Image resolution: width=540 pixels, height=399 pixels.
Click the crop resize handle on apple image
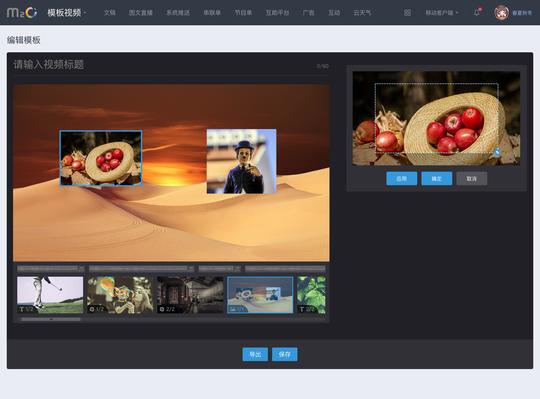tap(497, 151)
